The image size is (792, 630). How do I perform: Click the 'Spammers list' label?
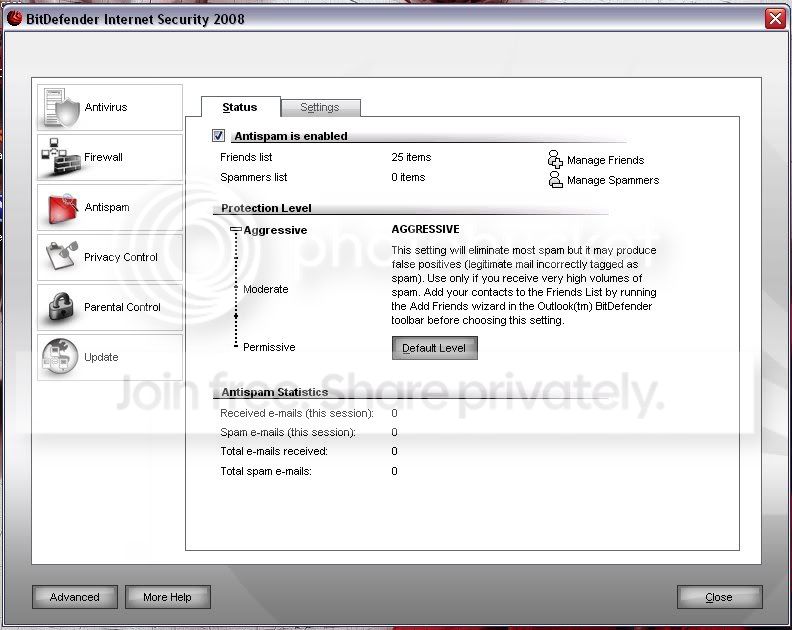click(x=254, y=177)
